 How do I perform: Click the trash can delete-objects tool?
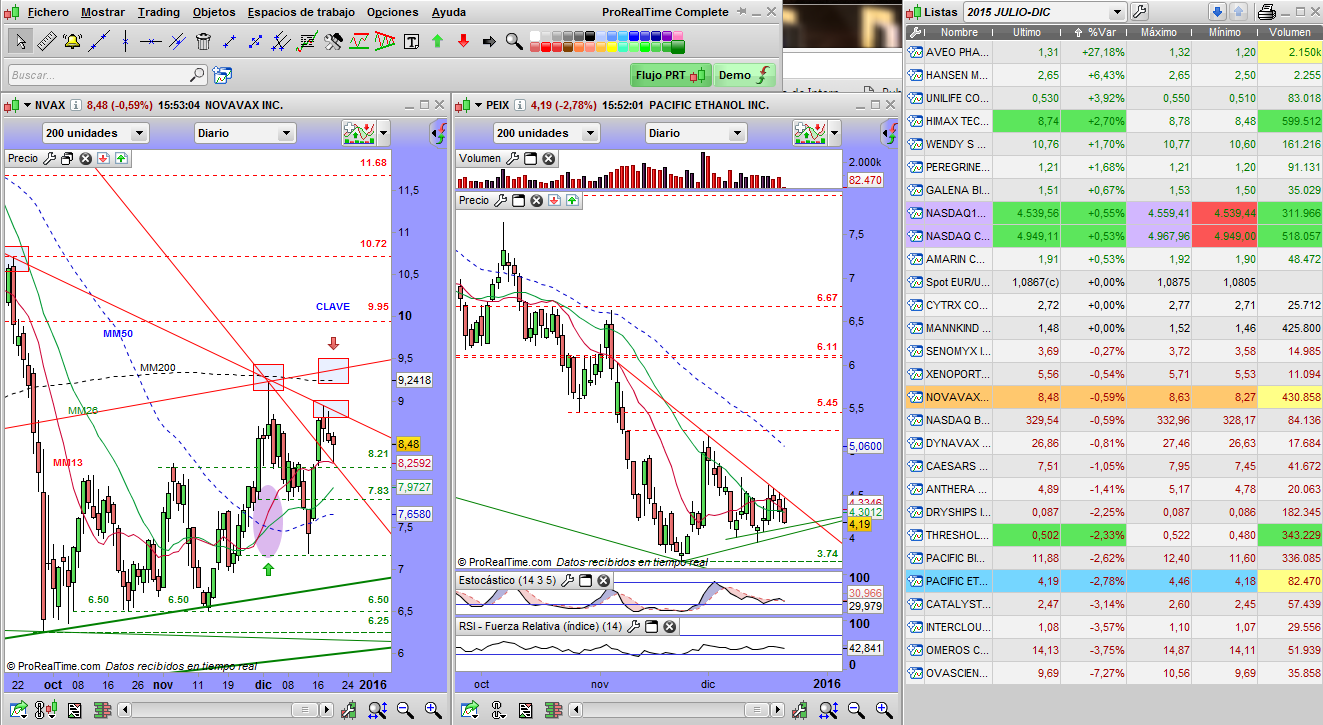(203, 42)
